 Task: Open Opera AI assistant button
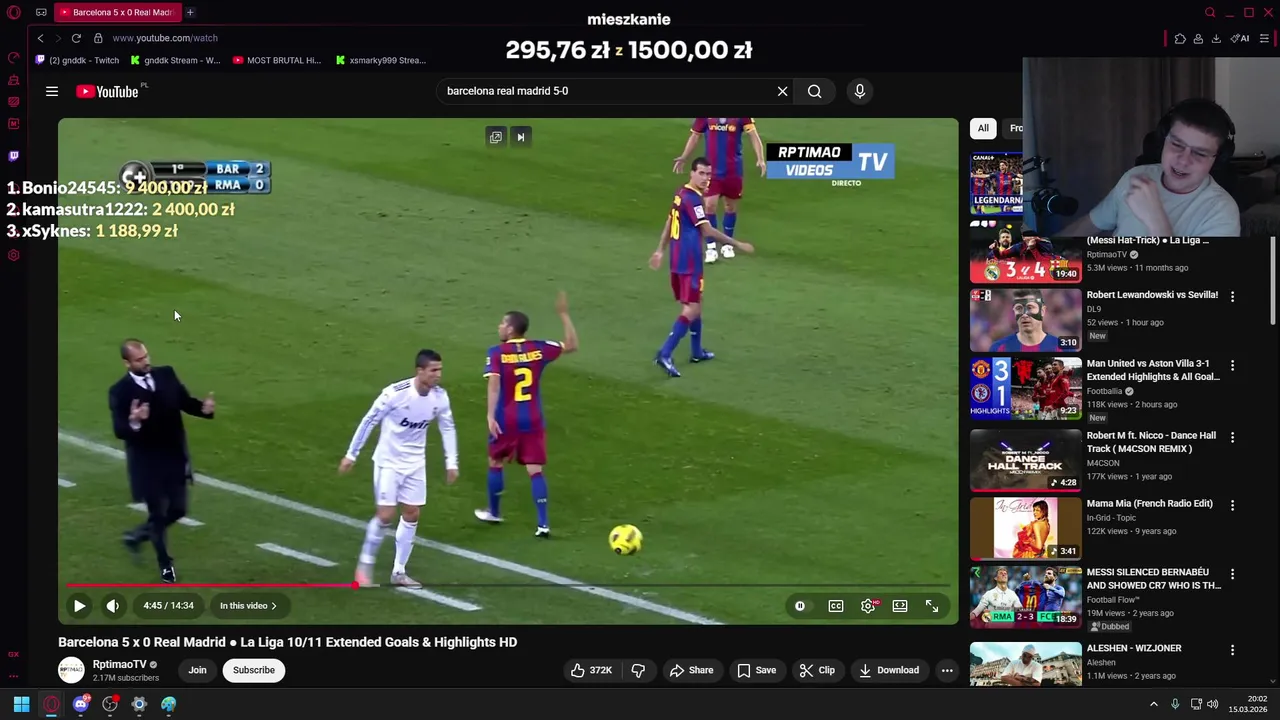tap(1240, 38)
